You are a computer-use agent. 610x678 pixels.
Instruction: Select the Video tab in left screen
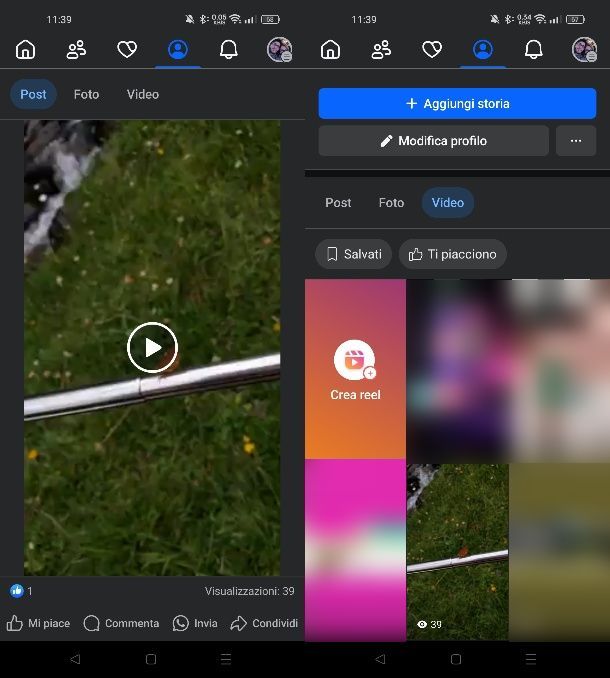coord(143,94)
